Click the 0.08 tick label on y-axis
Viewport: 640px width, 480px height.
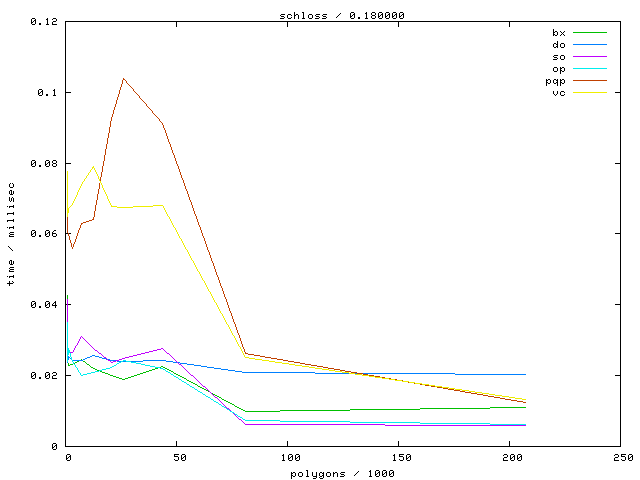pos(42,163)
